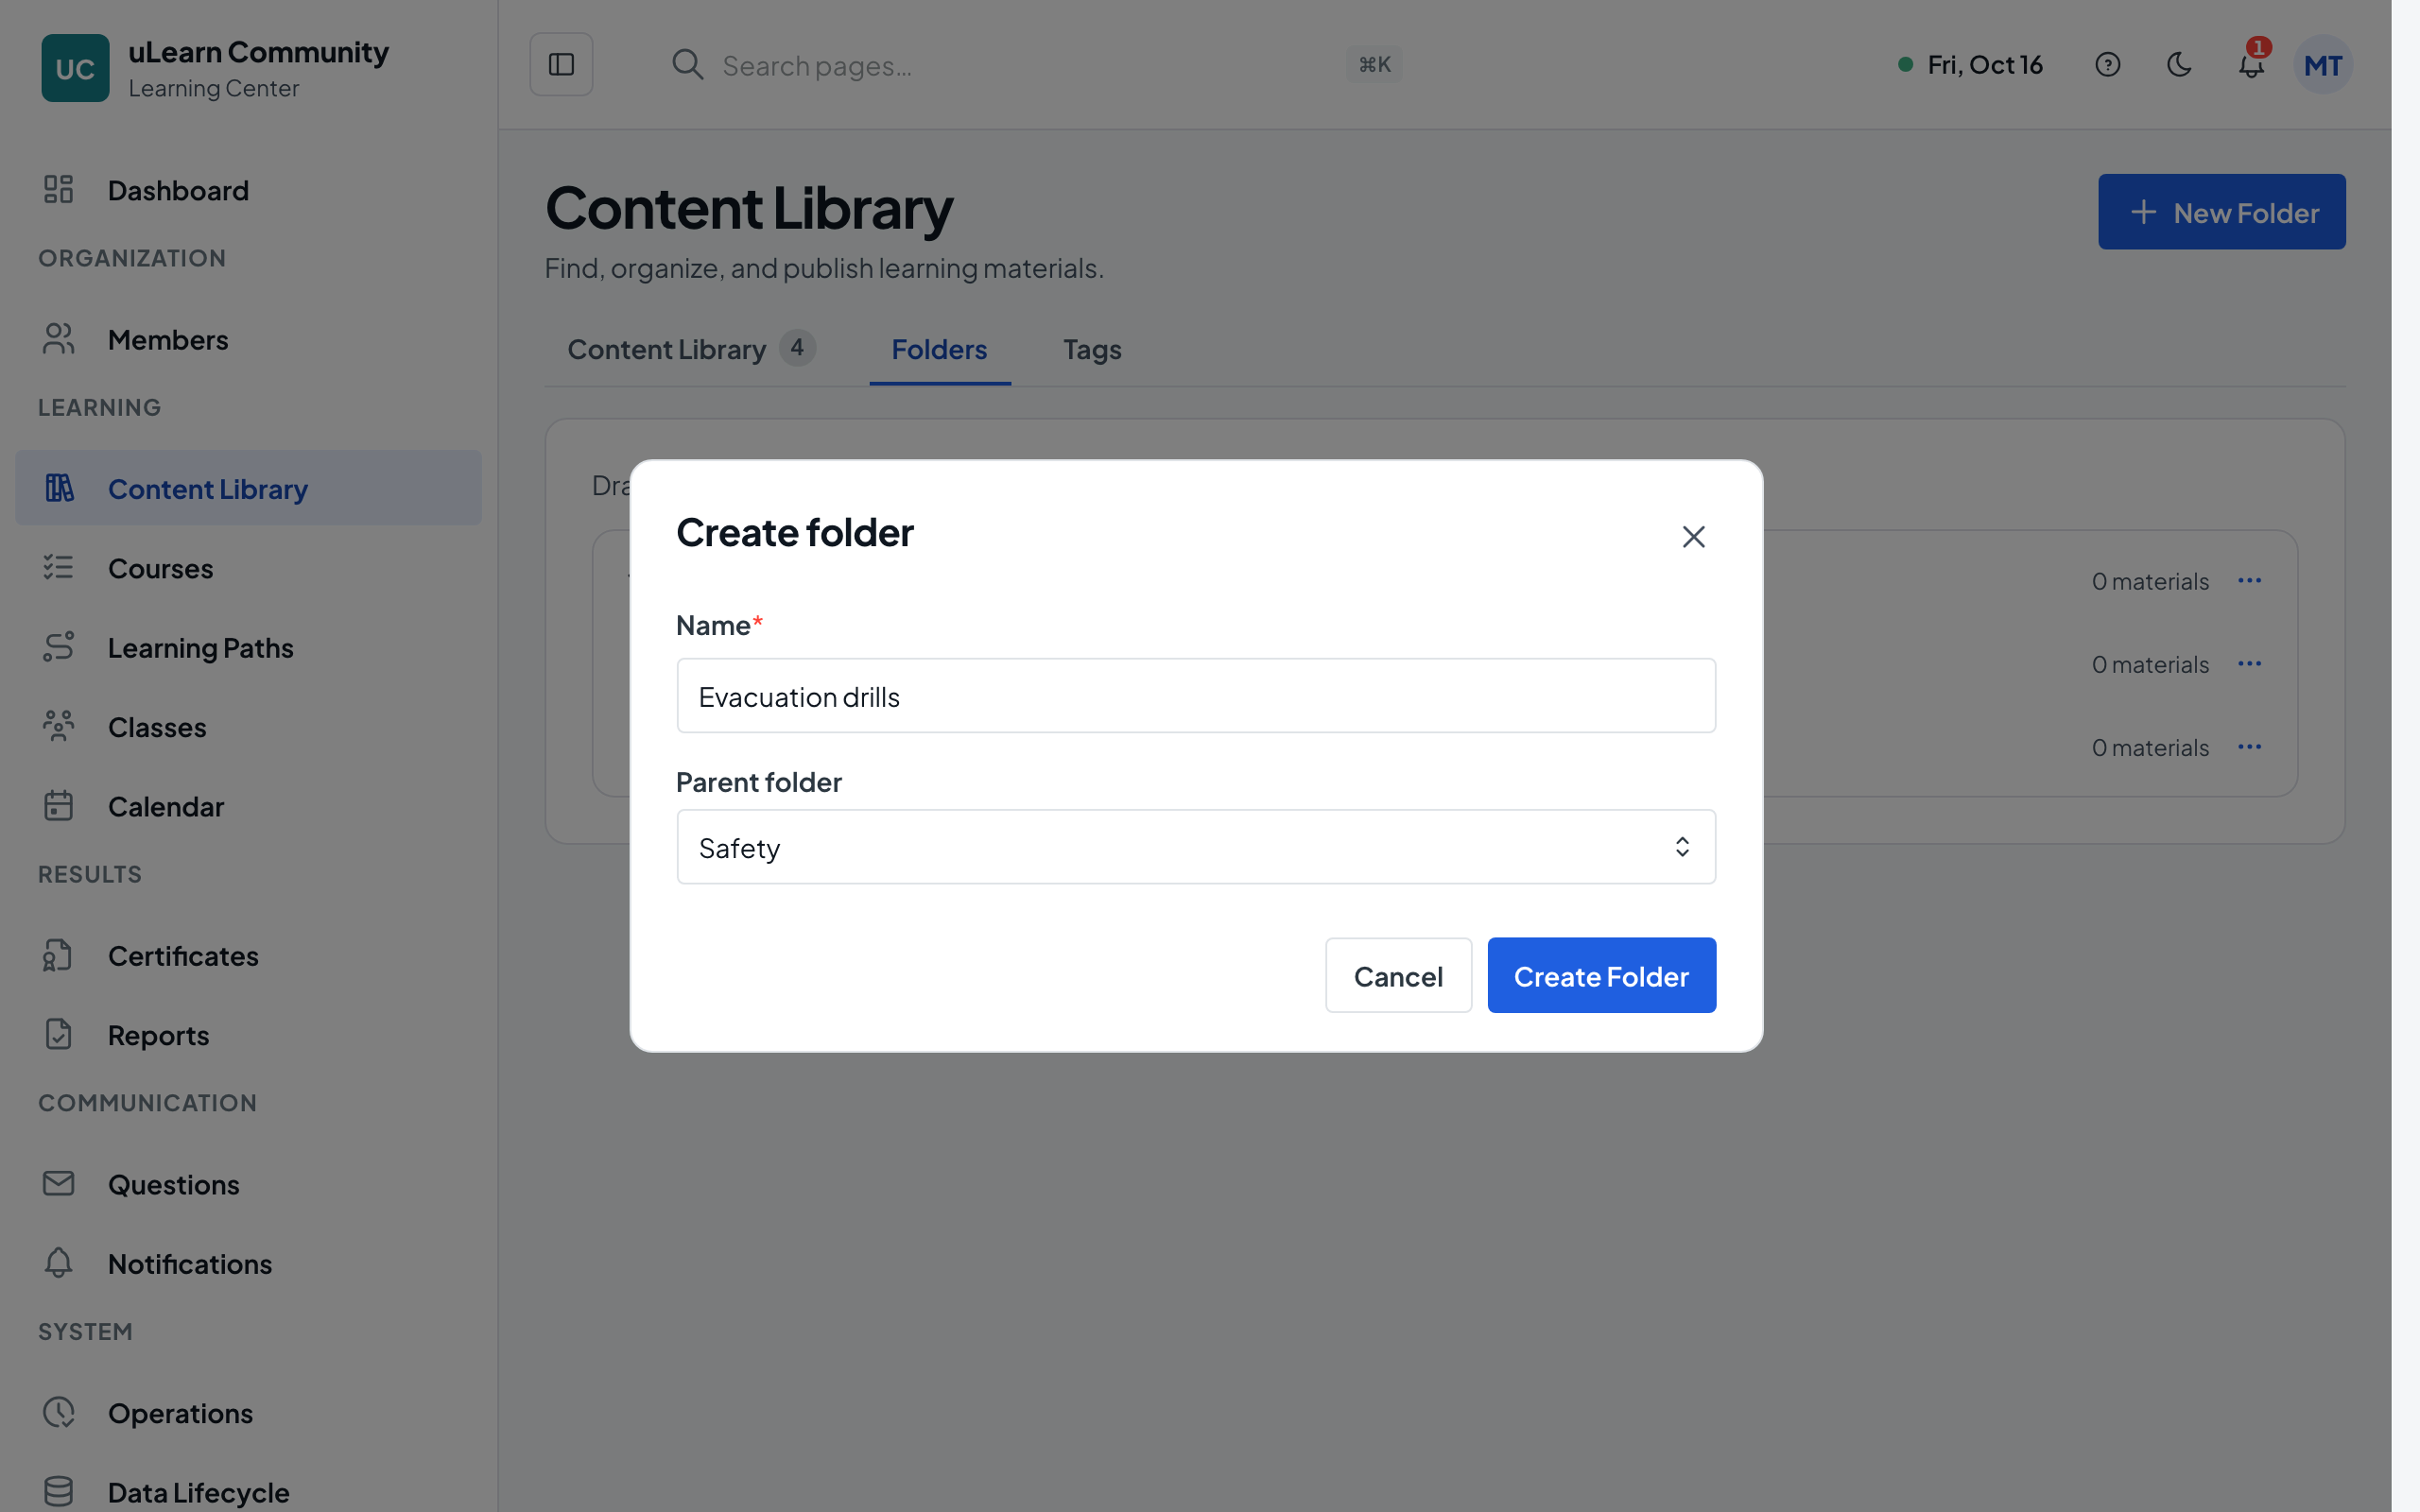Screen dimensions: 2420x1512
Task: Click the Classes group icon
Action: (x=59, y=726)
